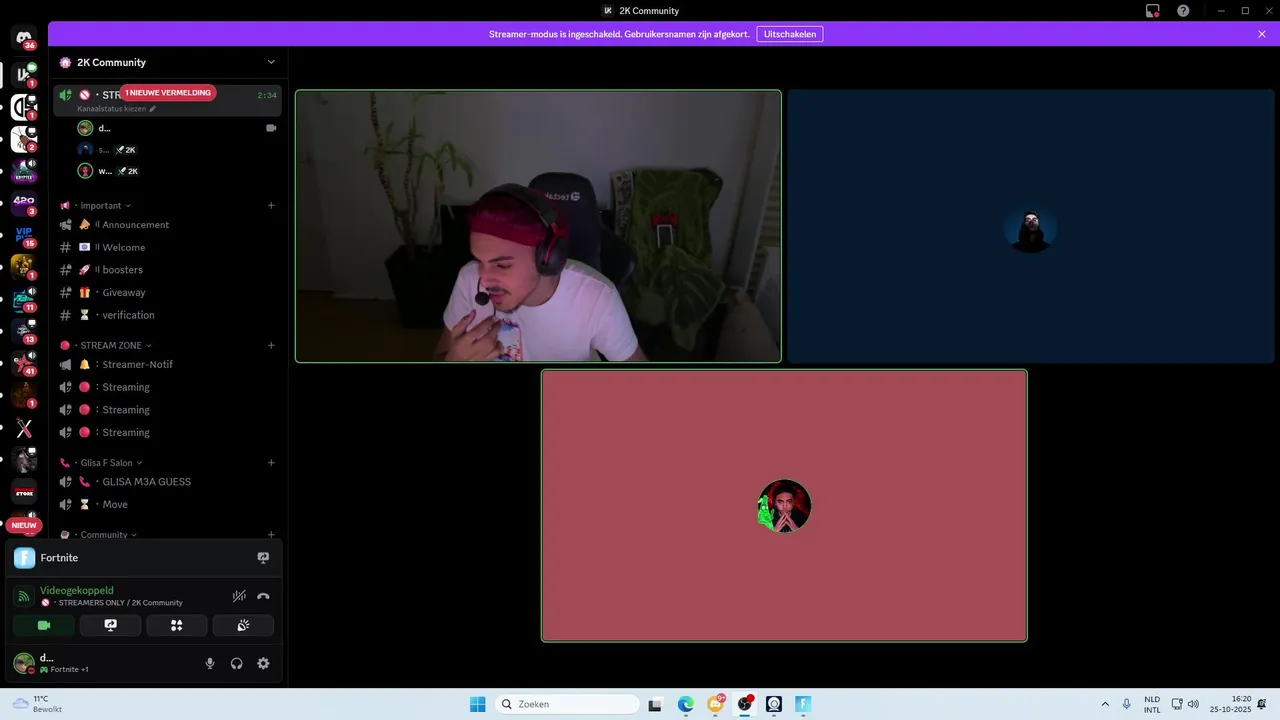The image size is (1280, 720).
Task: Collapse the STREAM ZONE category
Action: [x=111, y=345]
